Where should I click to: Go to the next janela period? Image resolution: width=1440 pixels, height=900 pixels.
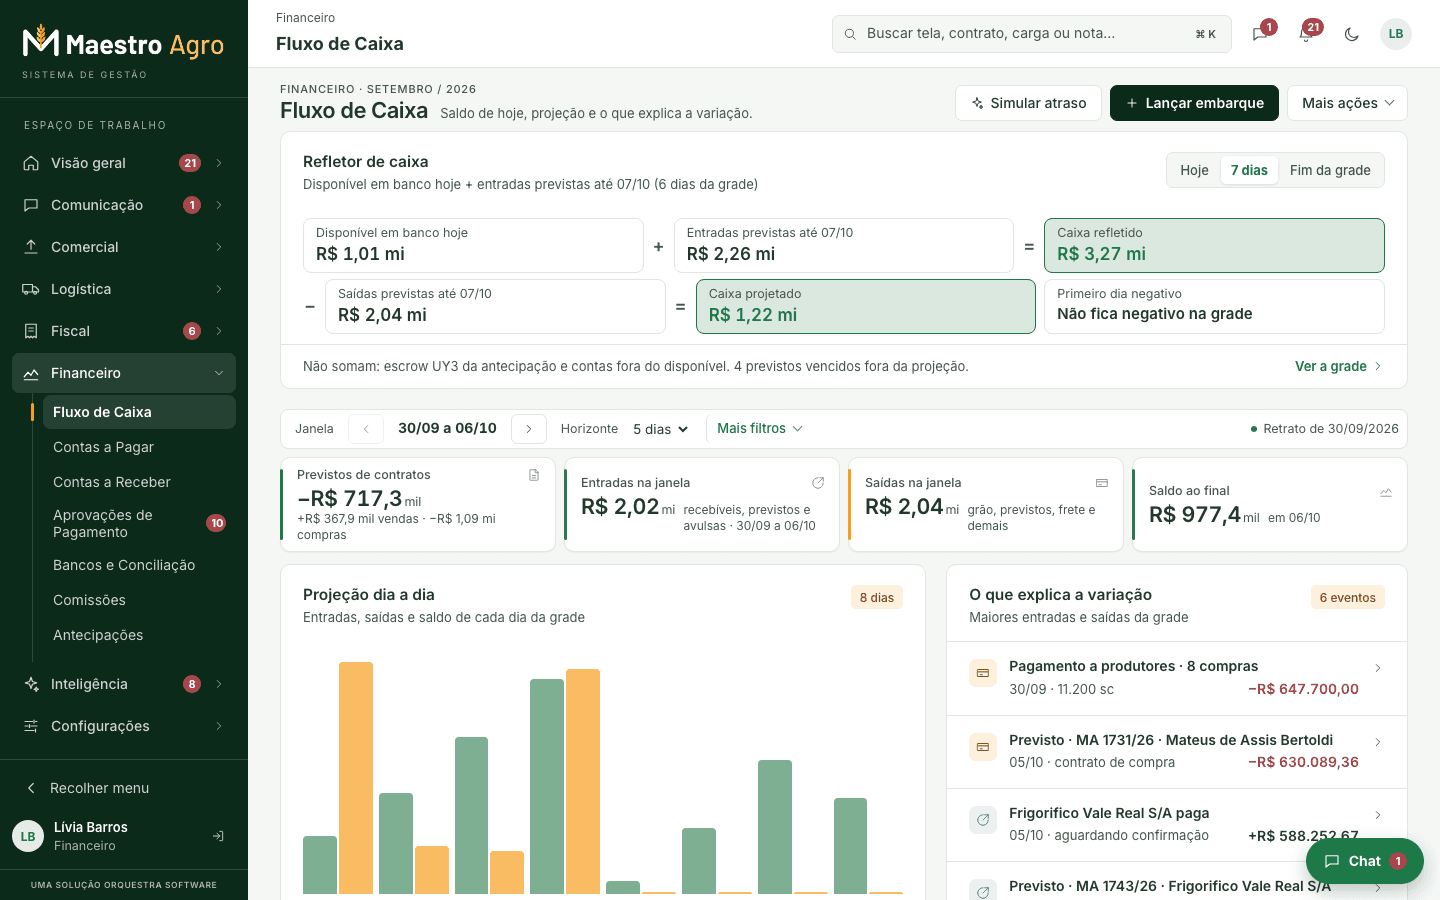point(529,429)
